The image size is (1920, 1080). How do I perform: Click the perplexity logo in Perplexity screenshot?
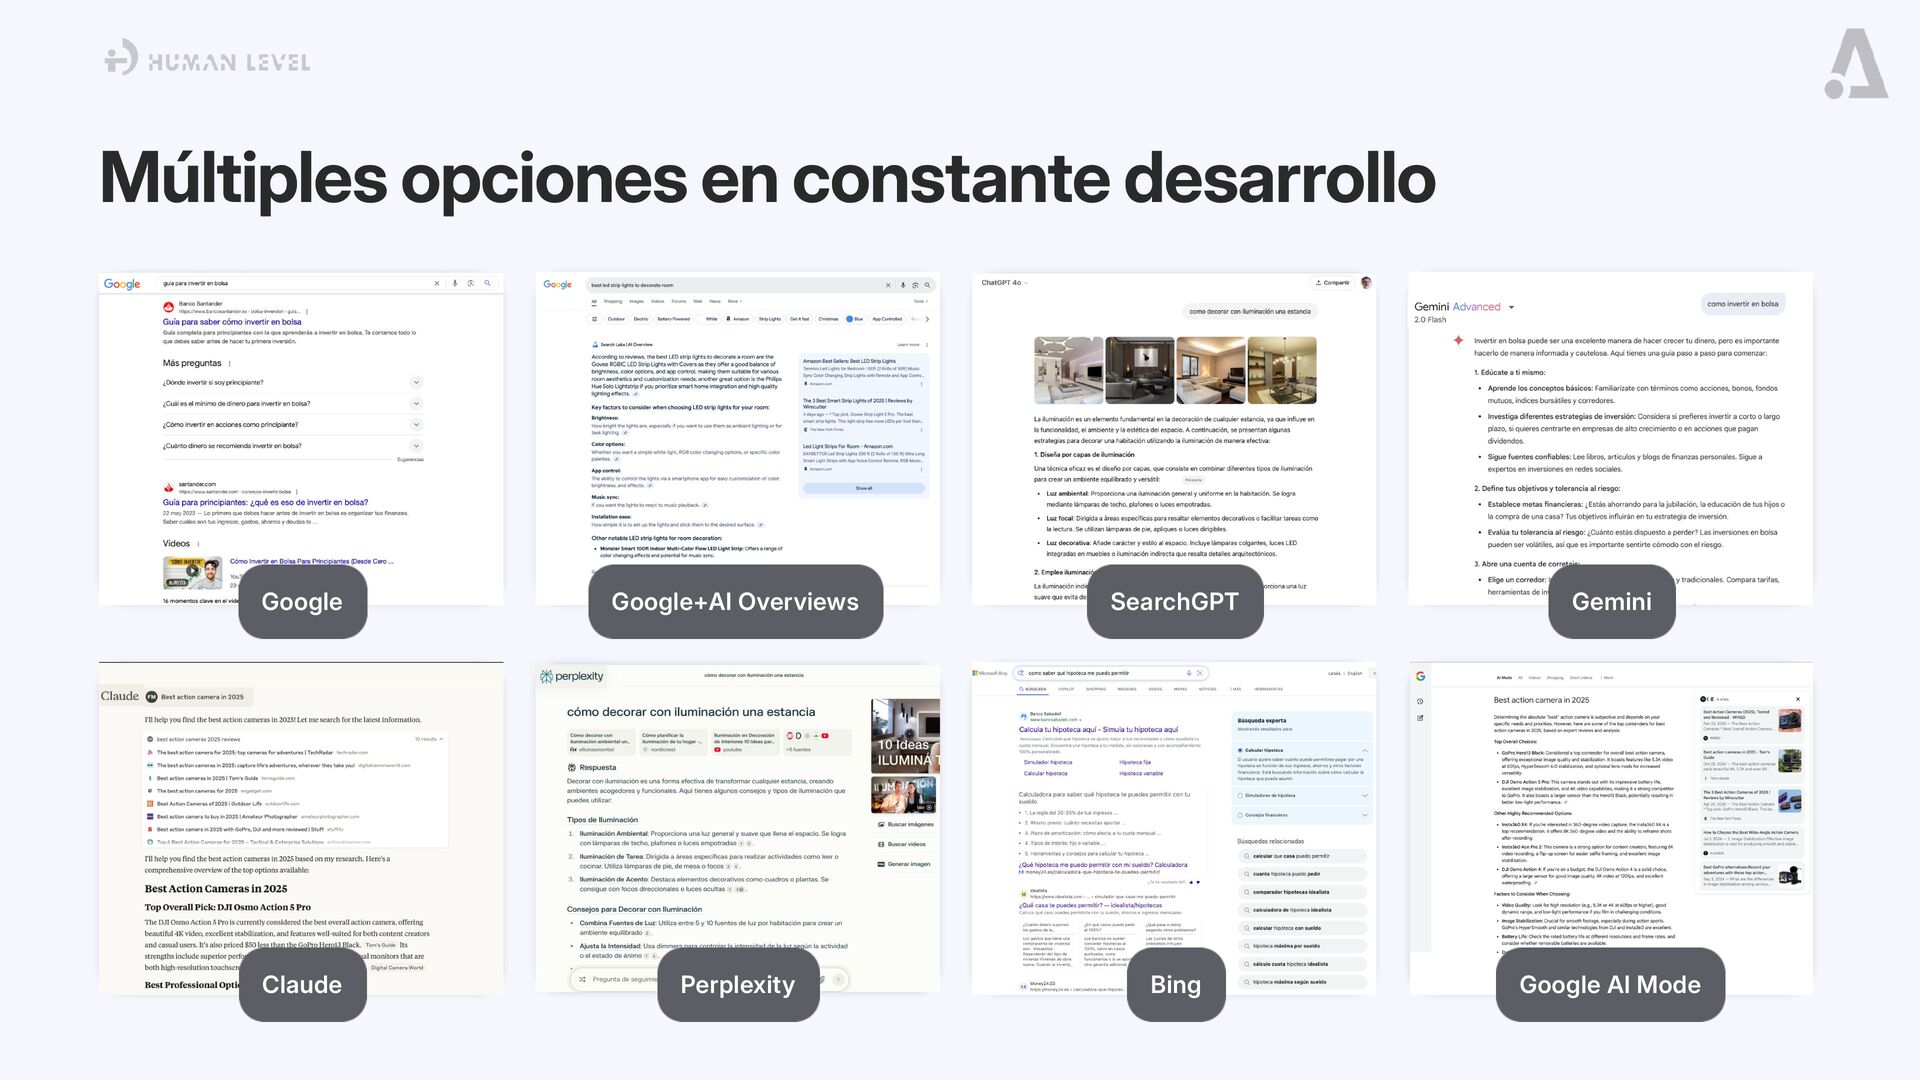(x=572, y=677)
